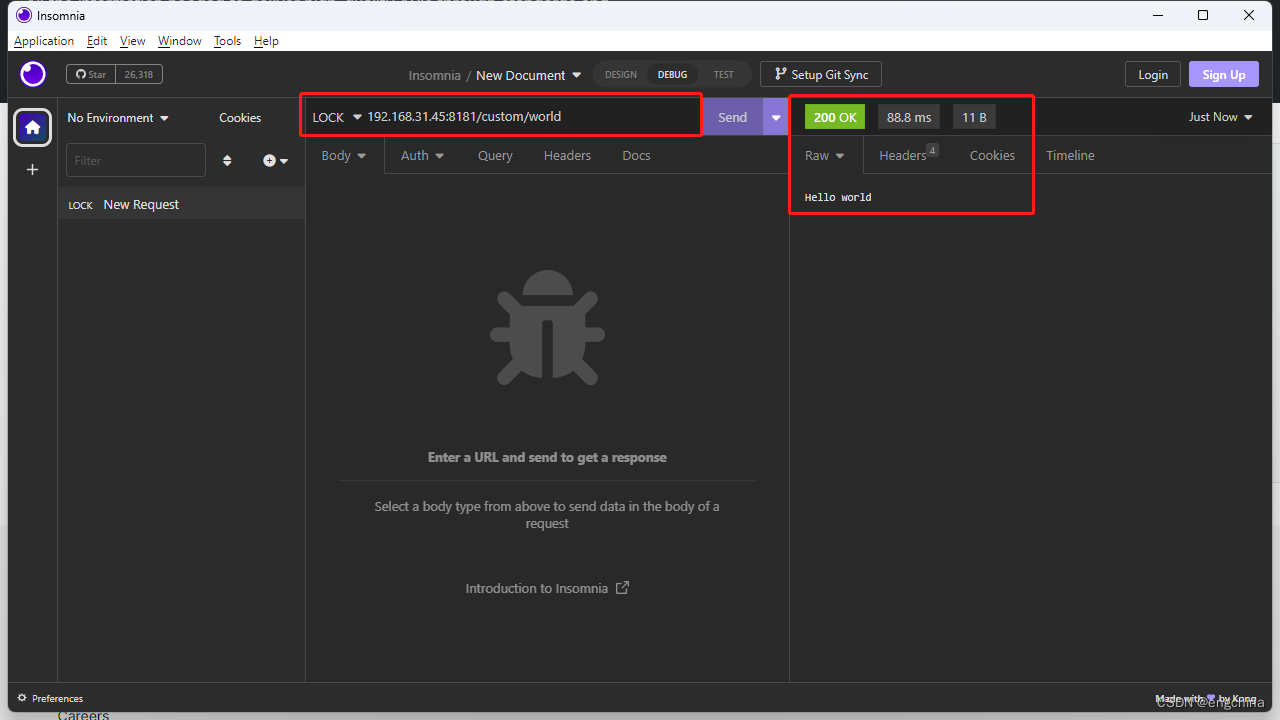The image size is (1280, 720).
Task: Open the Just Now history dropdown
Action: (1220, 117)
